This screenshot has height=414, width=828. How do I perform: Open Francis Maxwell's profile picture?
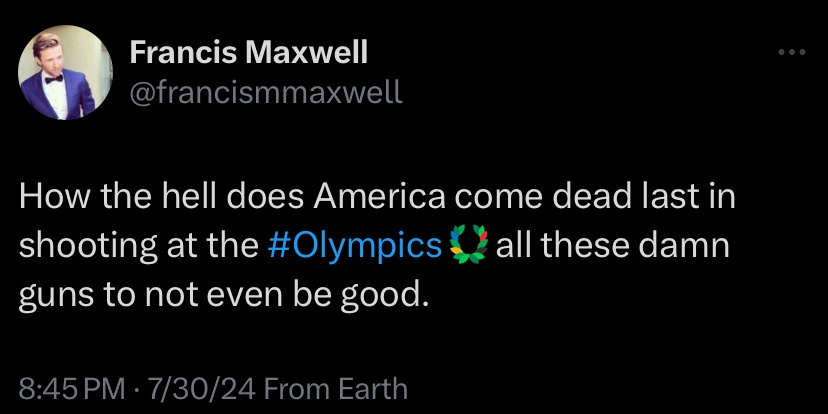(66, 71)
